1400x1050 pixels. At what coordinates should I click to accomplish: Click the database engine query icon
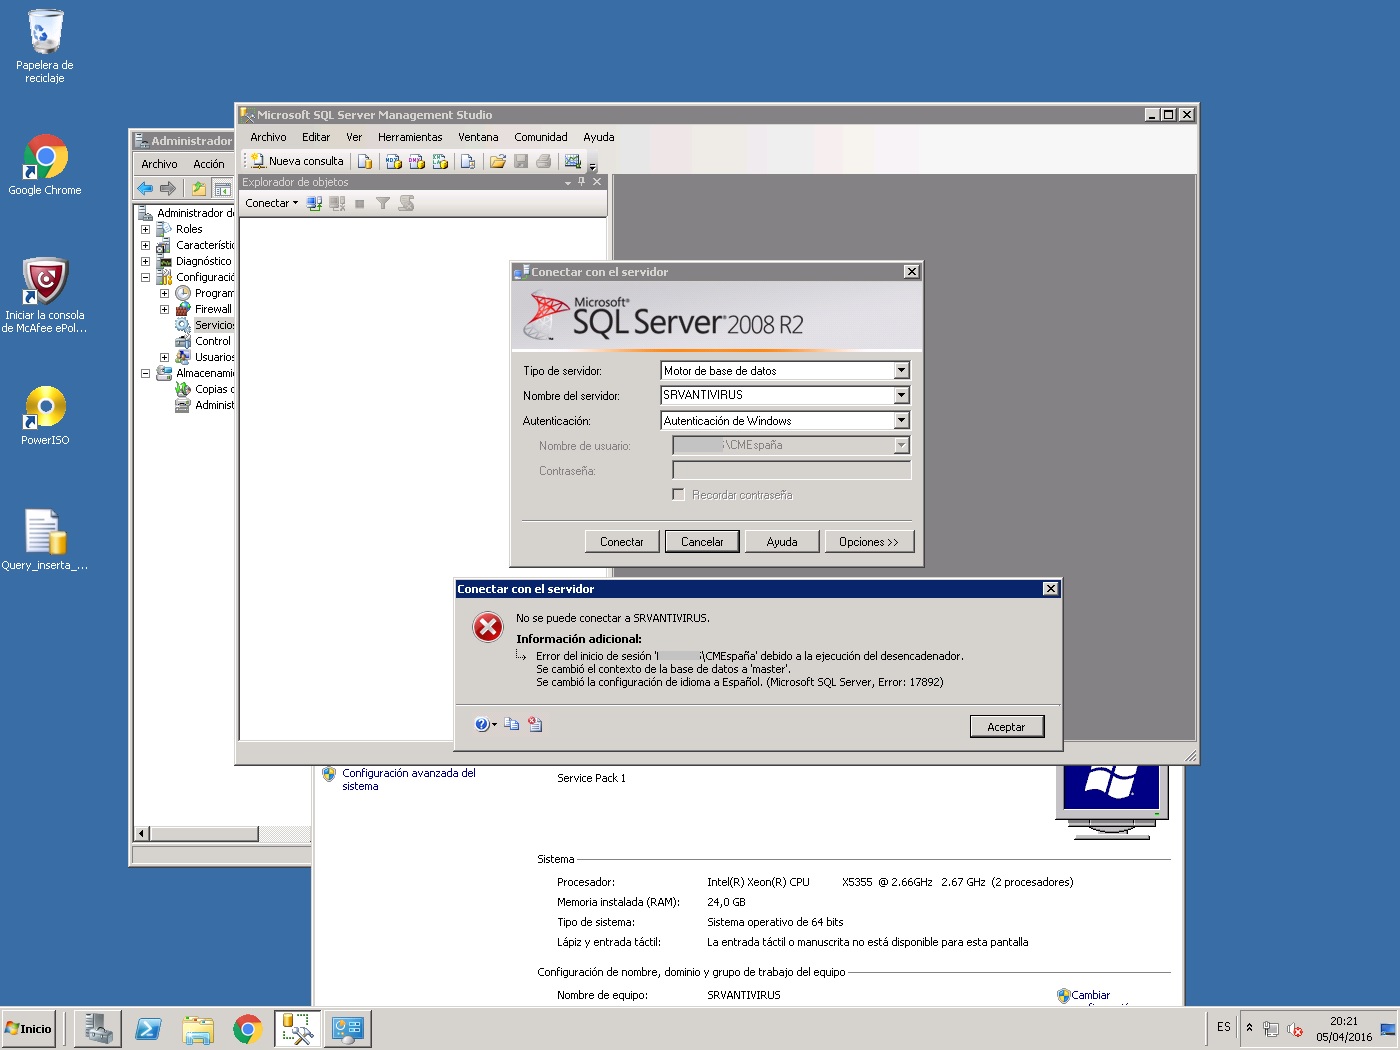click(x=365, y=161)
